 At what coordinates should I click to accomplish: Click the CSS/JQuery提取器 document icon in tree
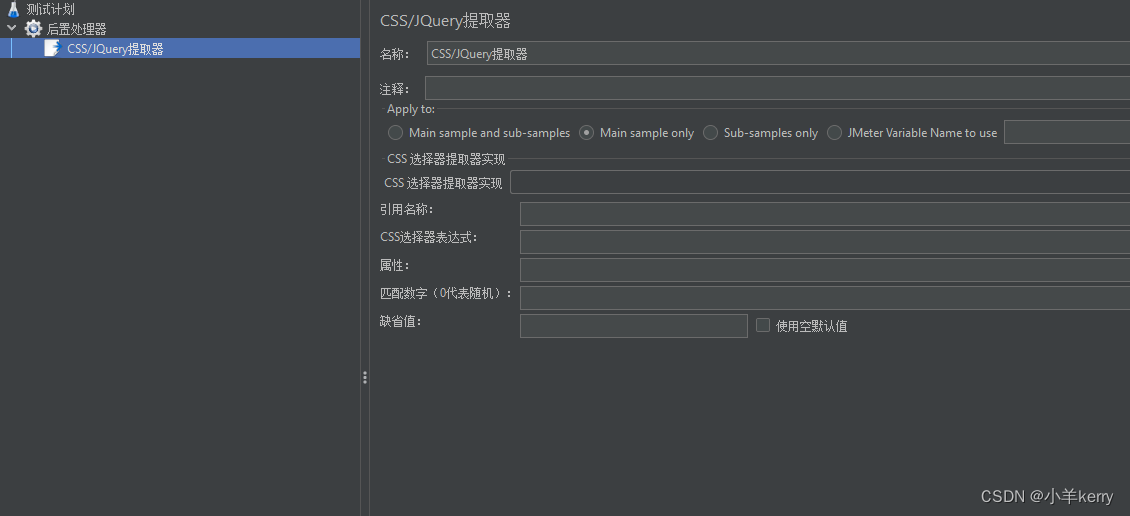(51, 48)
